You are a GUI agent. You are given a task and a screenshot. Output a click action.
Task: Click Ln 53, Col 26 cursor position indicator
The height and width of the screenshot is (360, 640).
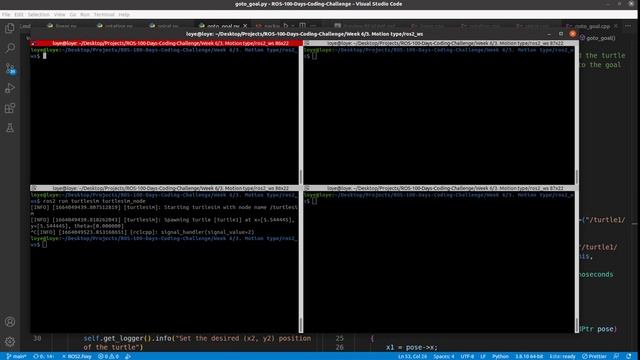pos(412,356)
